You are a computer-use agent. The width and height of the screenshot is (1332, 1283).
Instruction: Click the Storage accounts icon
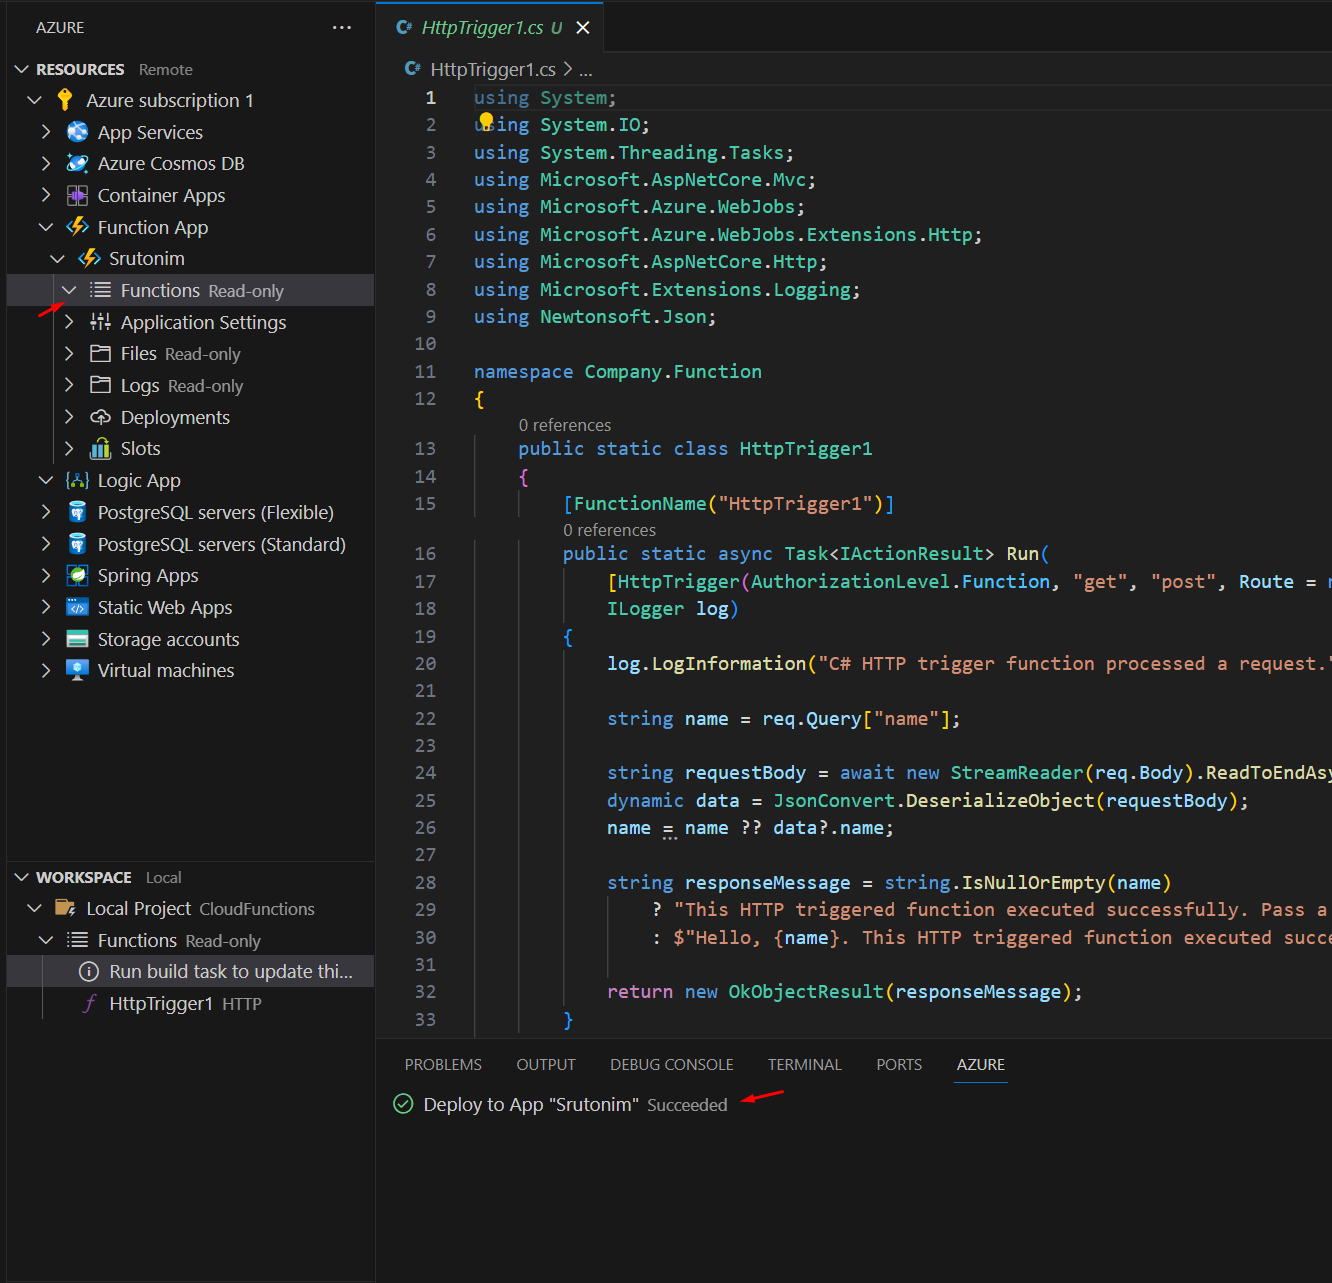77,639
